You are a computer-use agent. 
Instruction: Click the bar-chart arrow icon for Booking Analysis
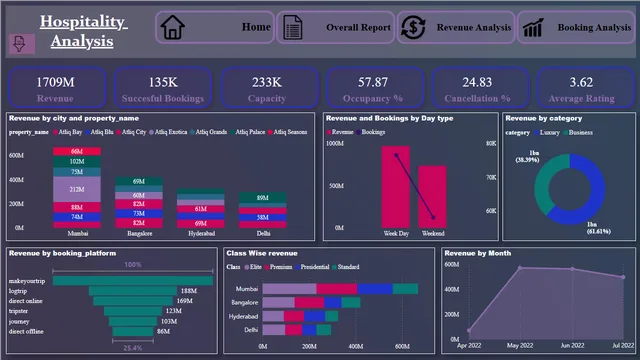point(533,27)
